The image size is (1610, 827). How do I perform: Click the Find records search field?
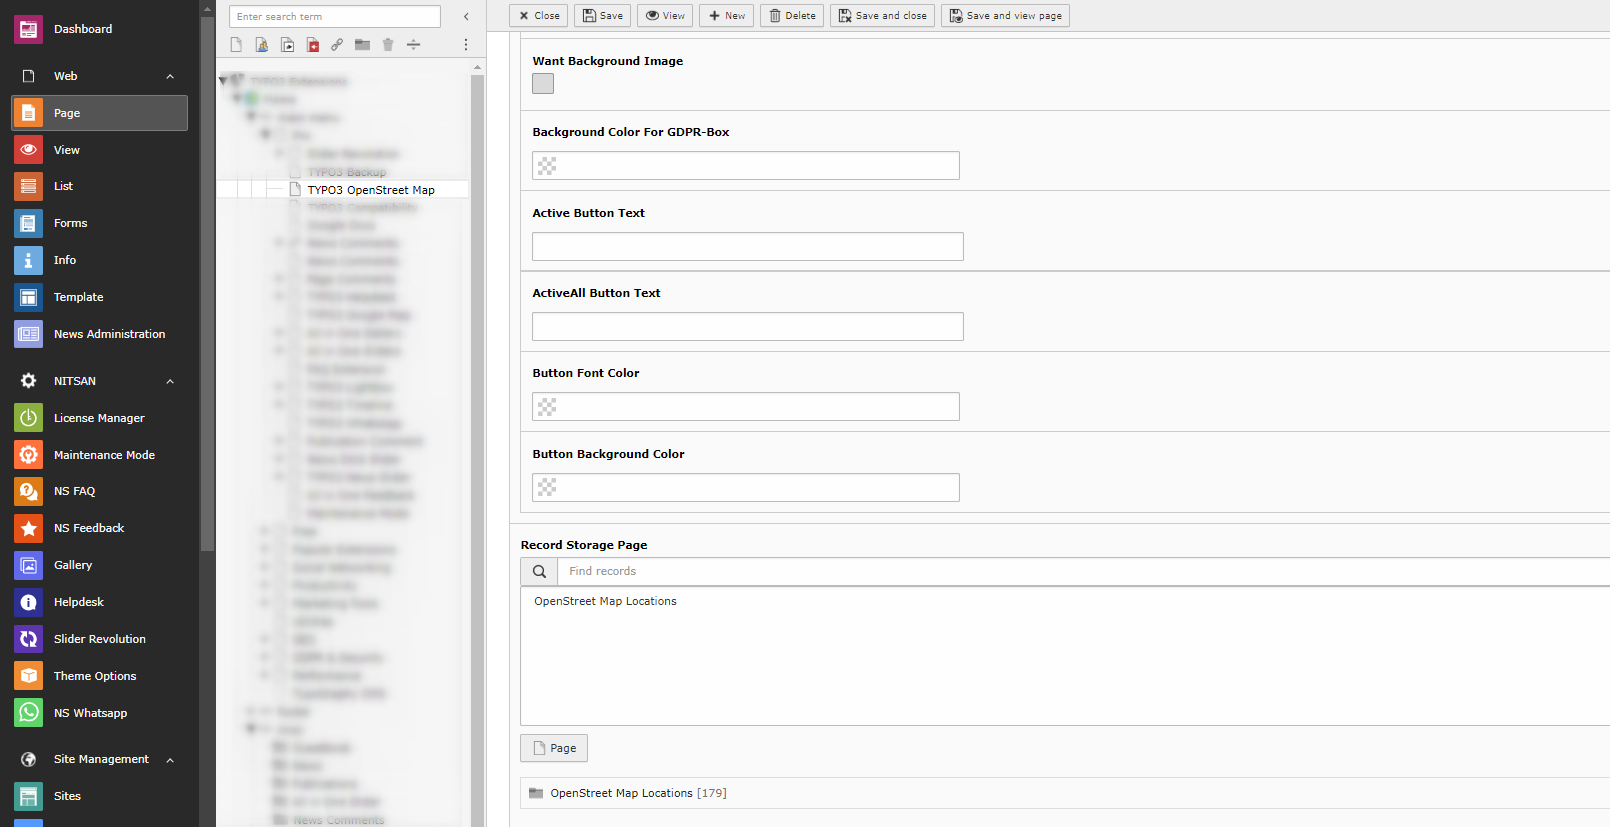tap(1084, 571)
